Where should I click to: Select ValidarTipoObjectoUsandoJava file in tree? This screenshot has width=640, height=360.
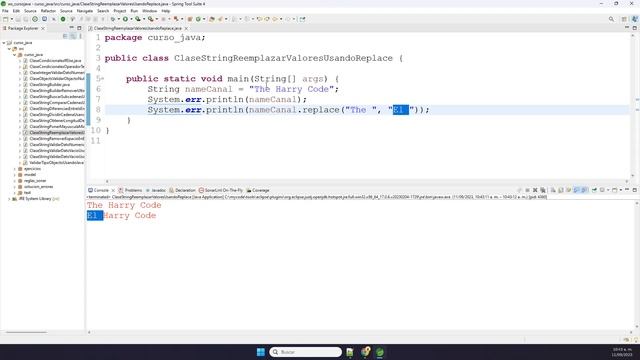(x=56, y=162)
